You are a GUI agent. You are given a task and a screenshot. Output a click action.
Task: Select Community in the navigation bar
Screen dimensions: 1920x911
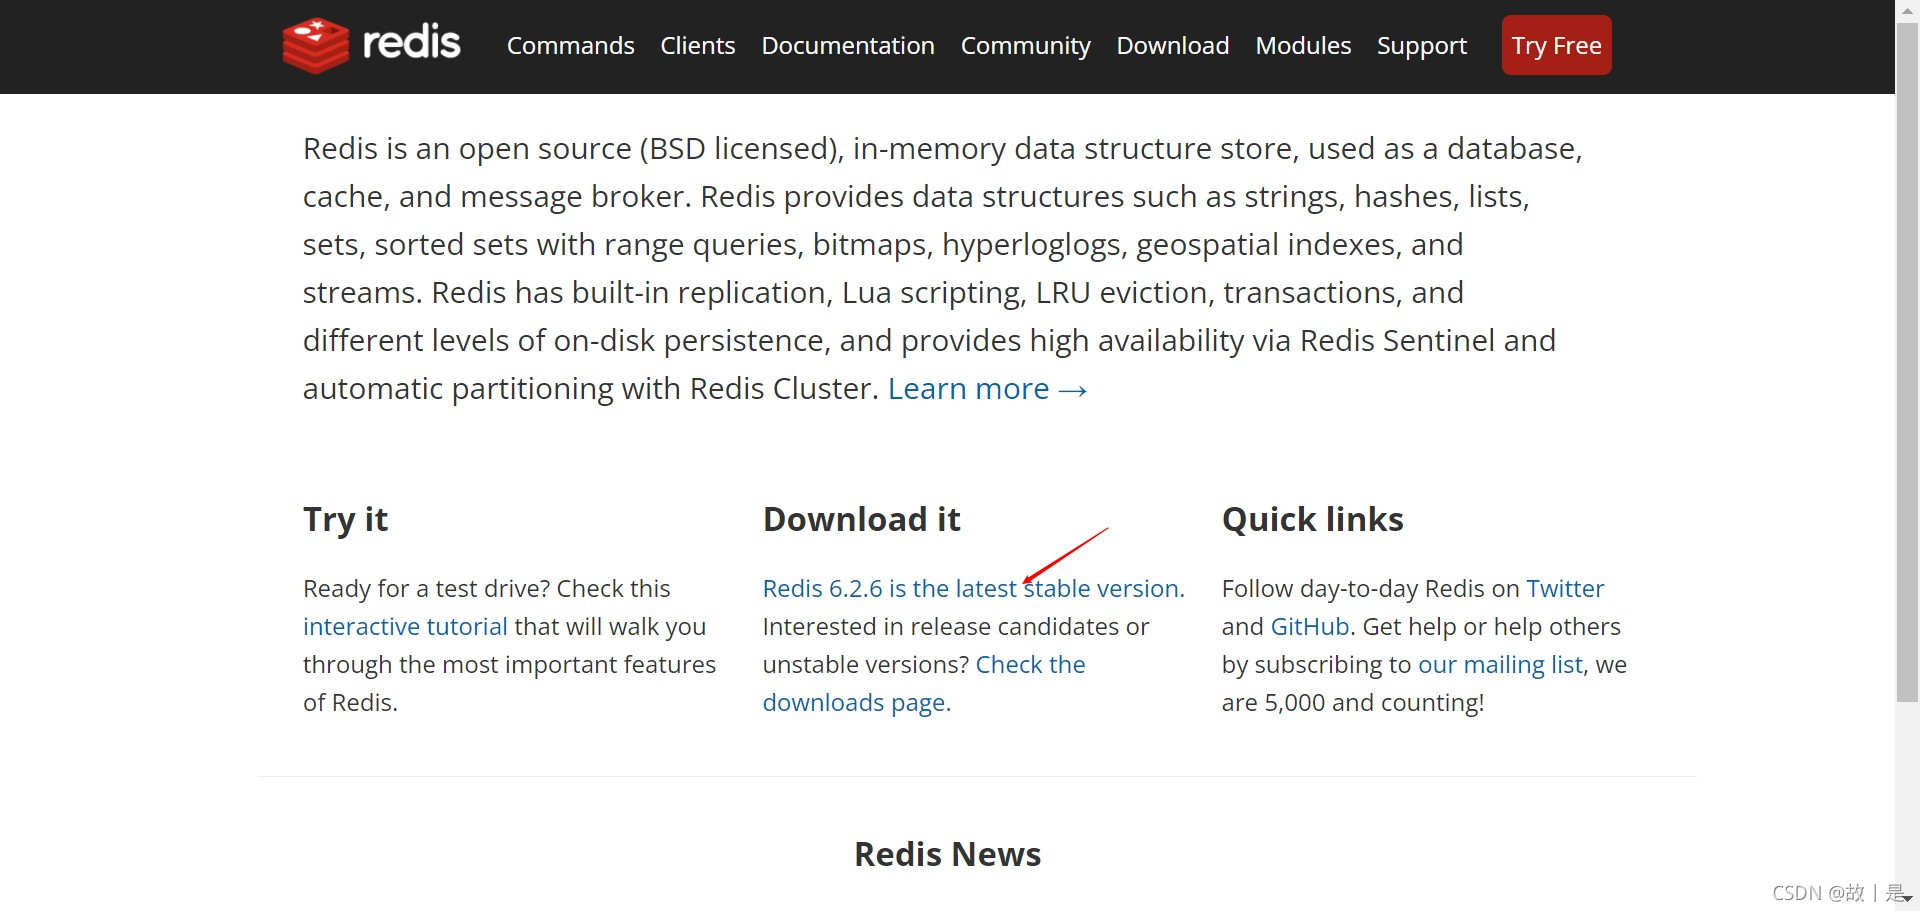(1025, 46)
